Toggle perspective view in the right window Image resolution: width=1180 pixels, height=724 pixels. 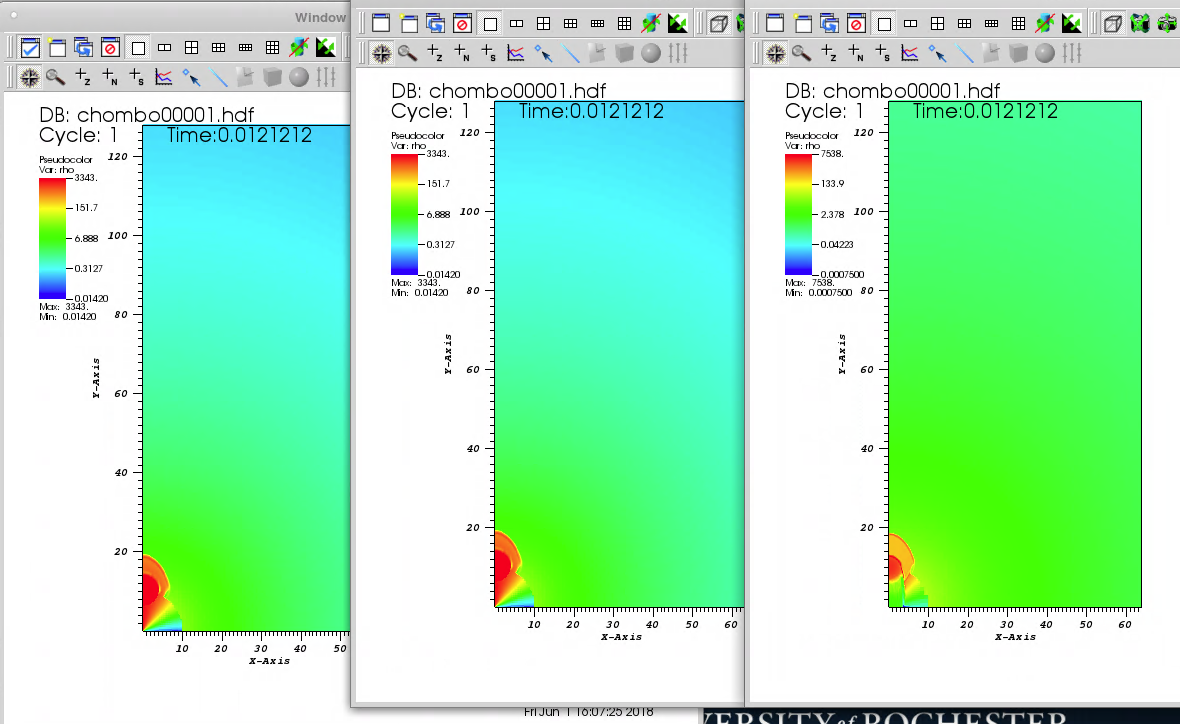1113,24
